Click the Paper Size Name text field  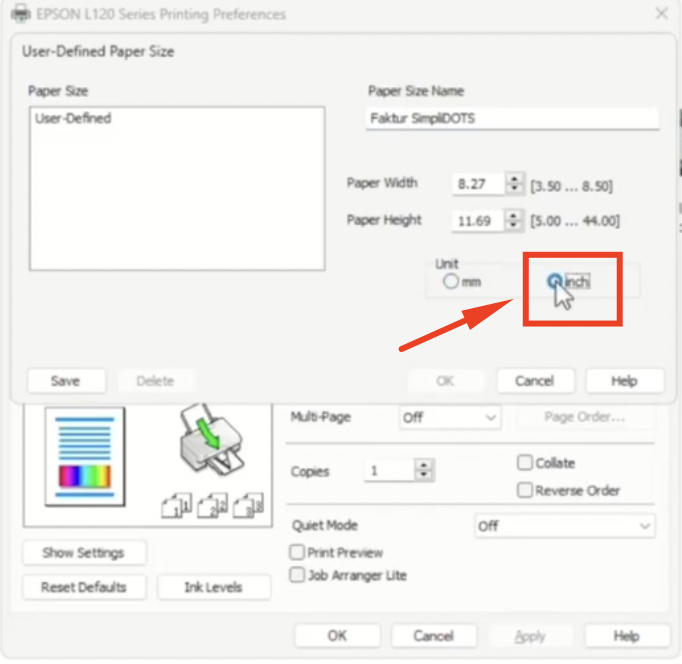513,118
